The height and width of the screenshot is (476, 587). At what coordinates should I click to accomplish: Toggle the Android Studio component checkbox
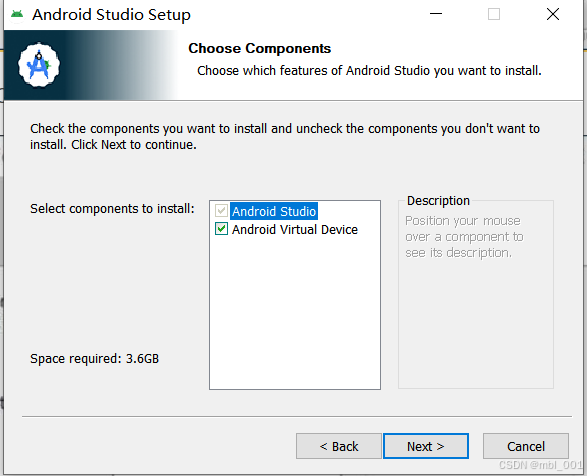click(x=221, y=211)
